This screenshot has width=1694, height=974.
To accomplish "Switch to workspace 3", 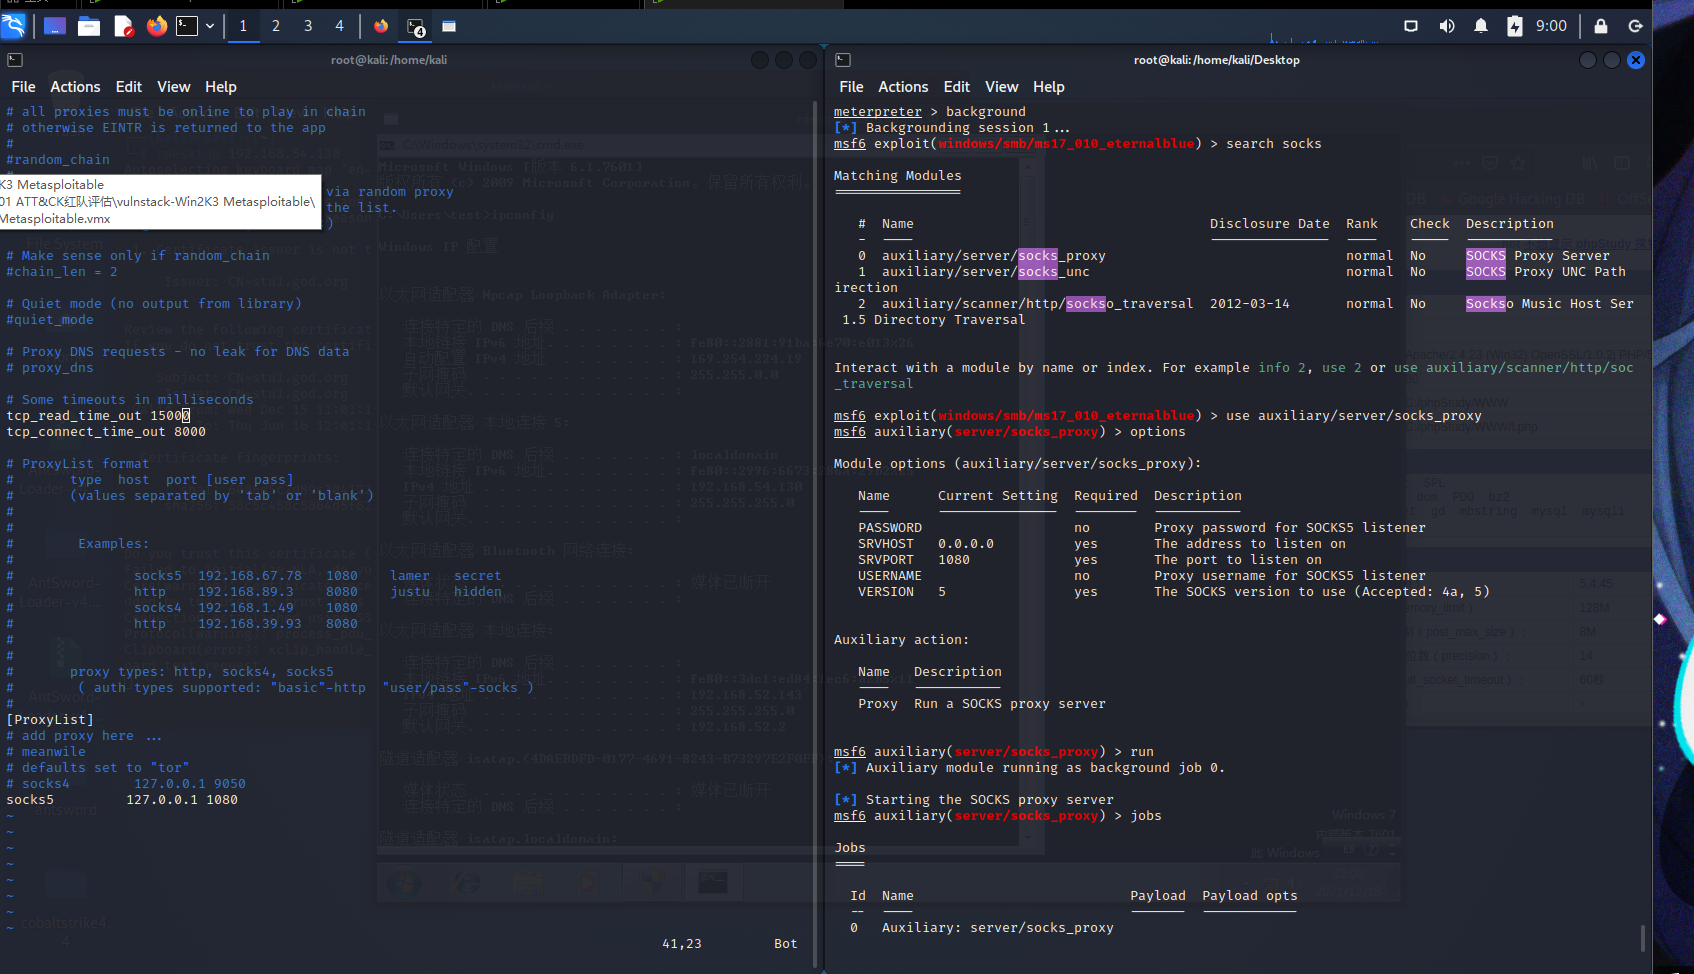I will [308, 26].
